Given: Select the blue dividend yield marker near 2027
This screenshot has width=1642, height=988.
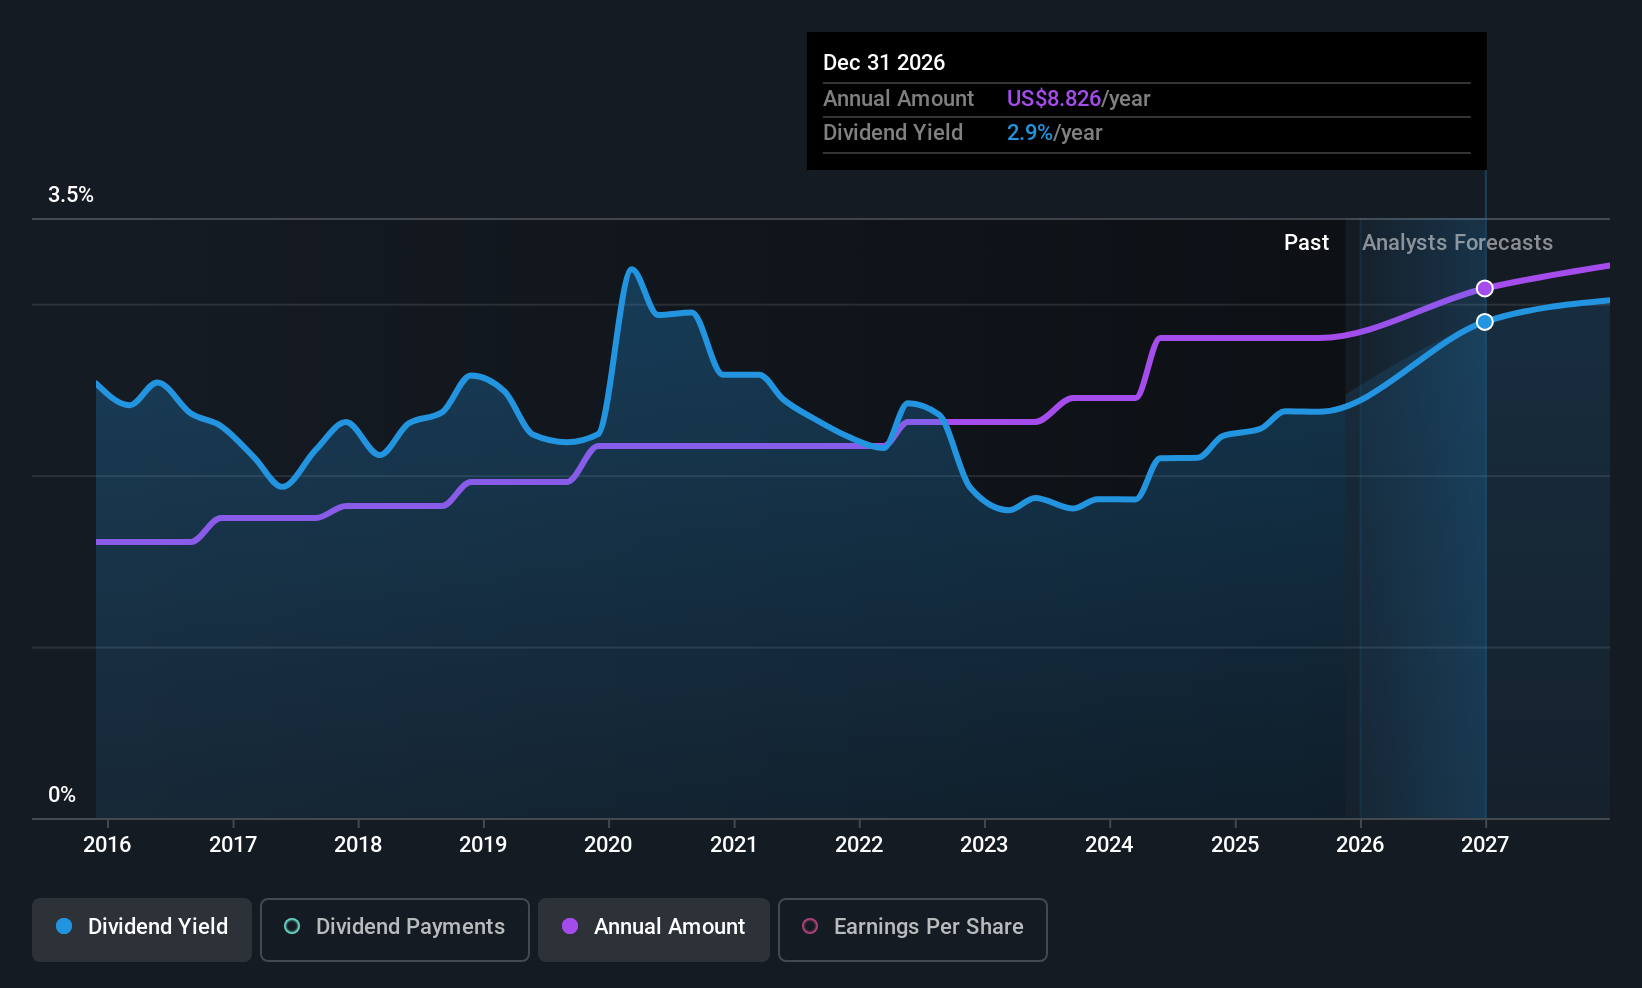Looking at the screenshot, I should click(x=1484, y=322).
